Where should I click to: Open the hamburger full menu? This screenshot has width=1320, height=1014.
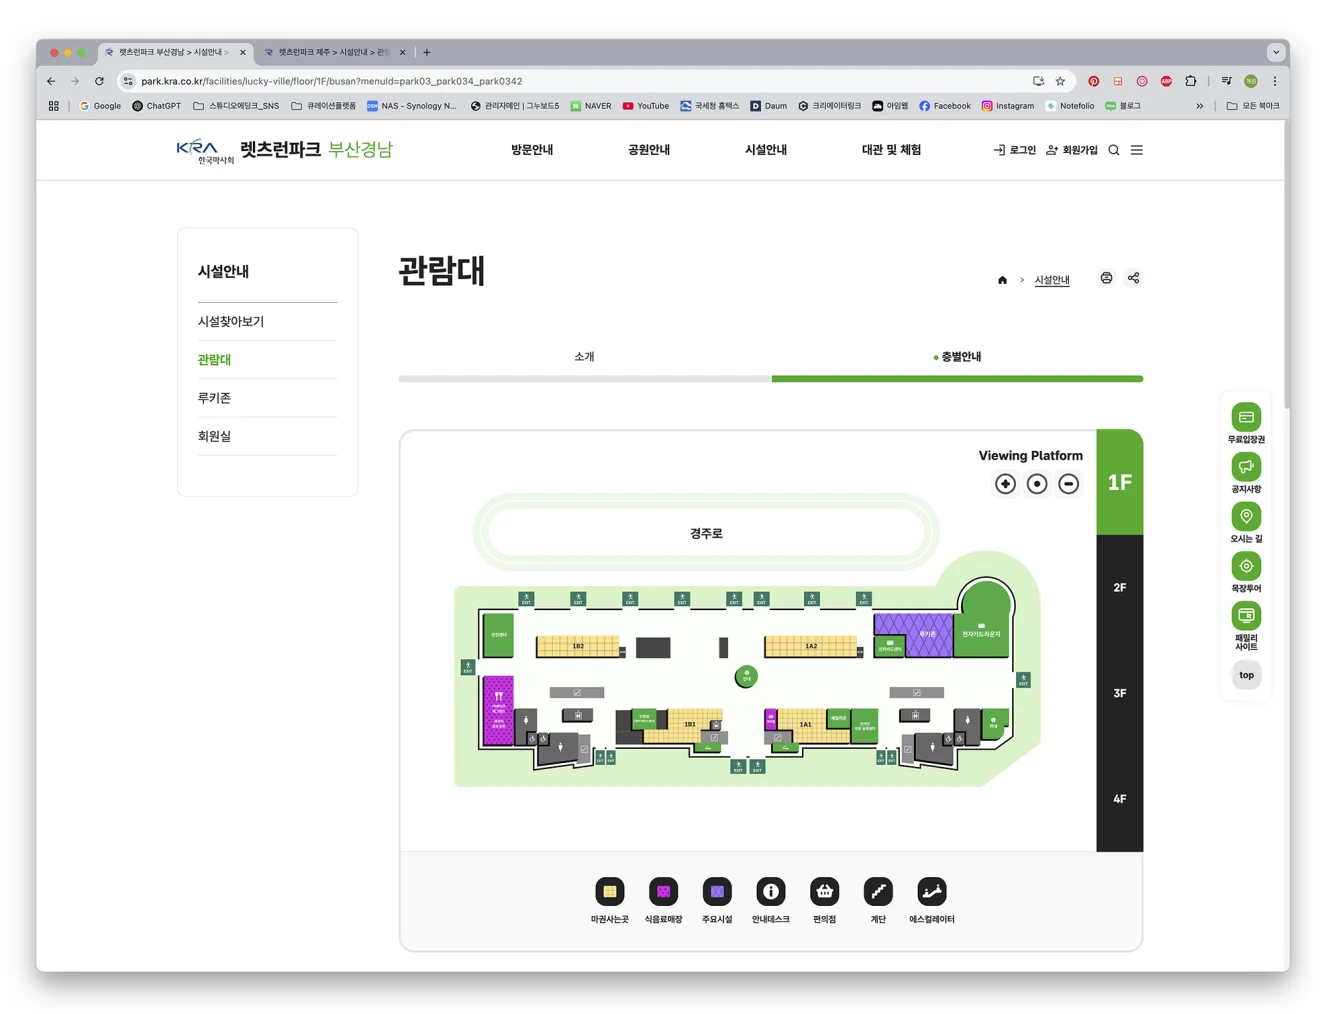click(1137, 150)
